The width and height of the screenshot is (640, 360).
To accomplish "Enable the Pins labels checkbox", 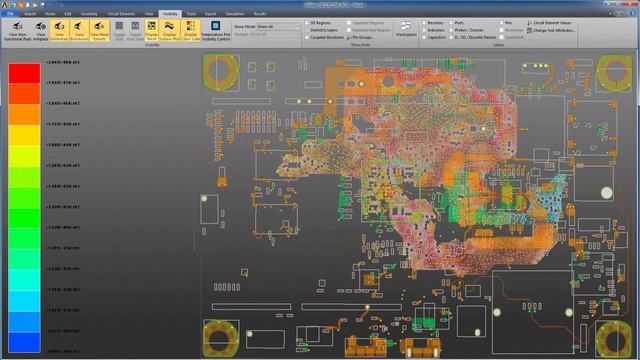I will (501, 23).
